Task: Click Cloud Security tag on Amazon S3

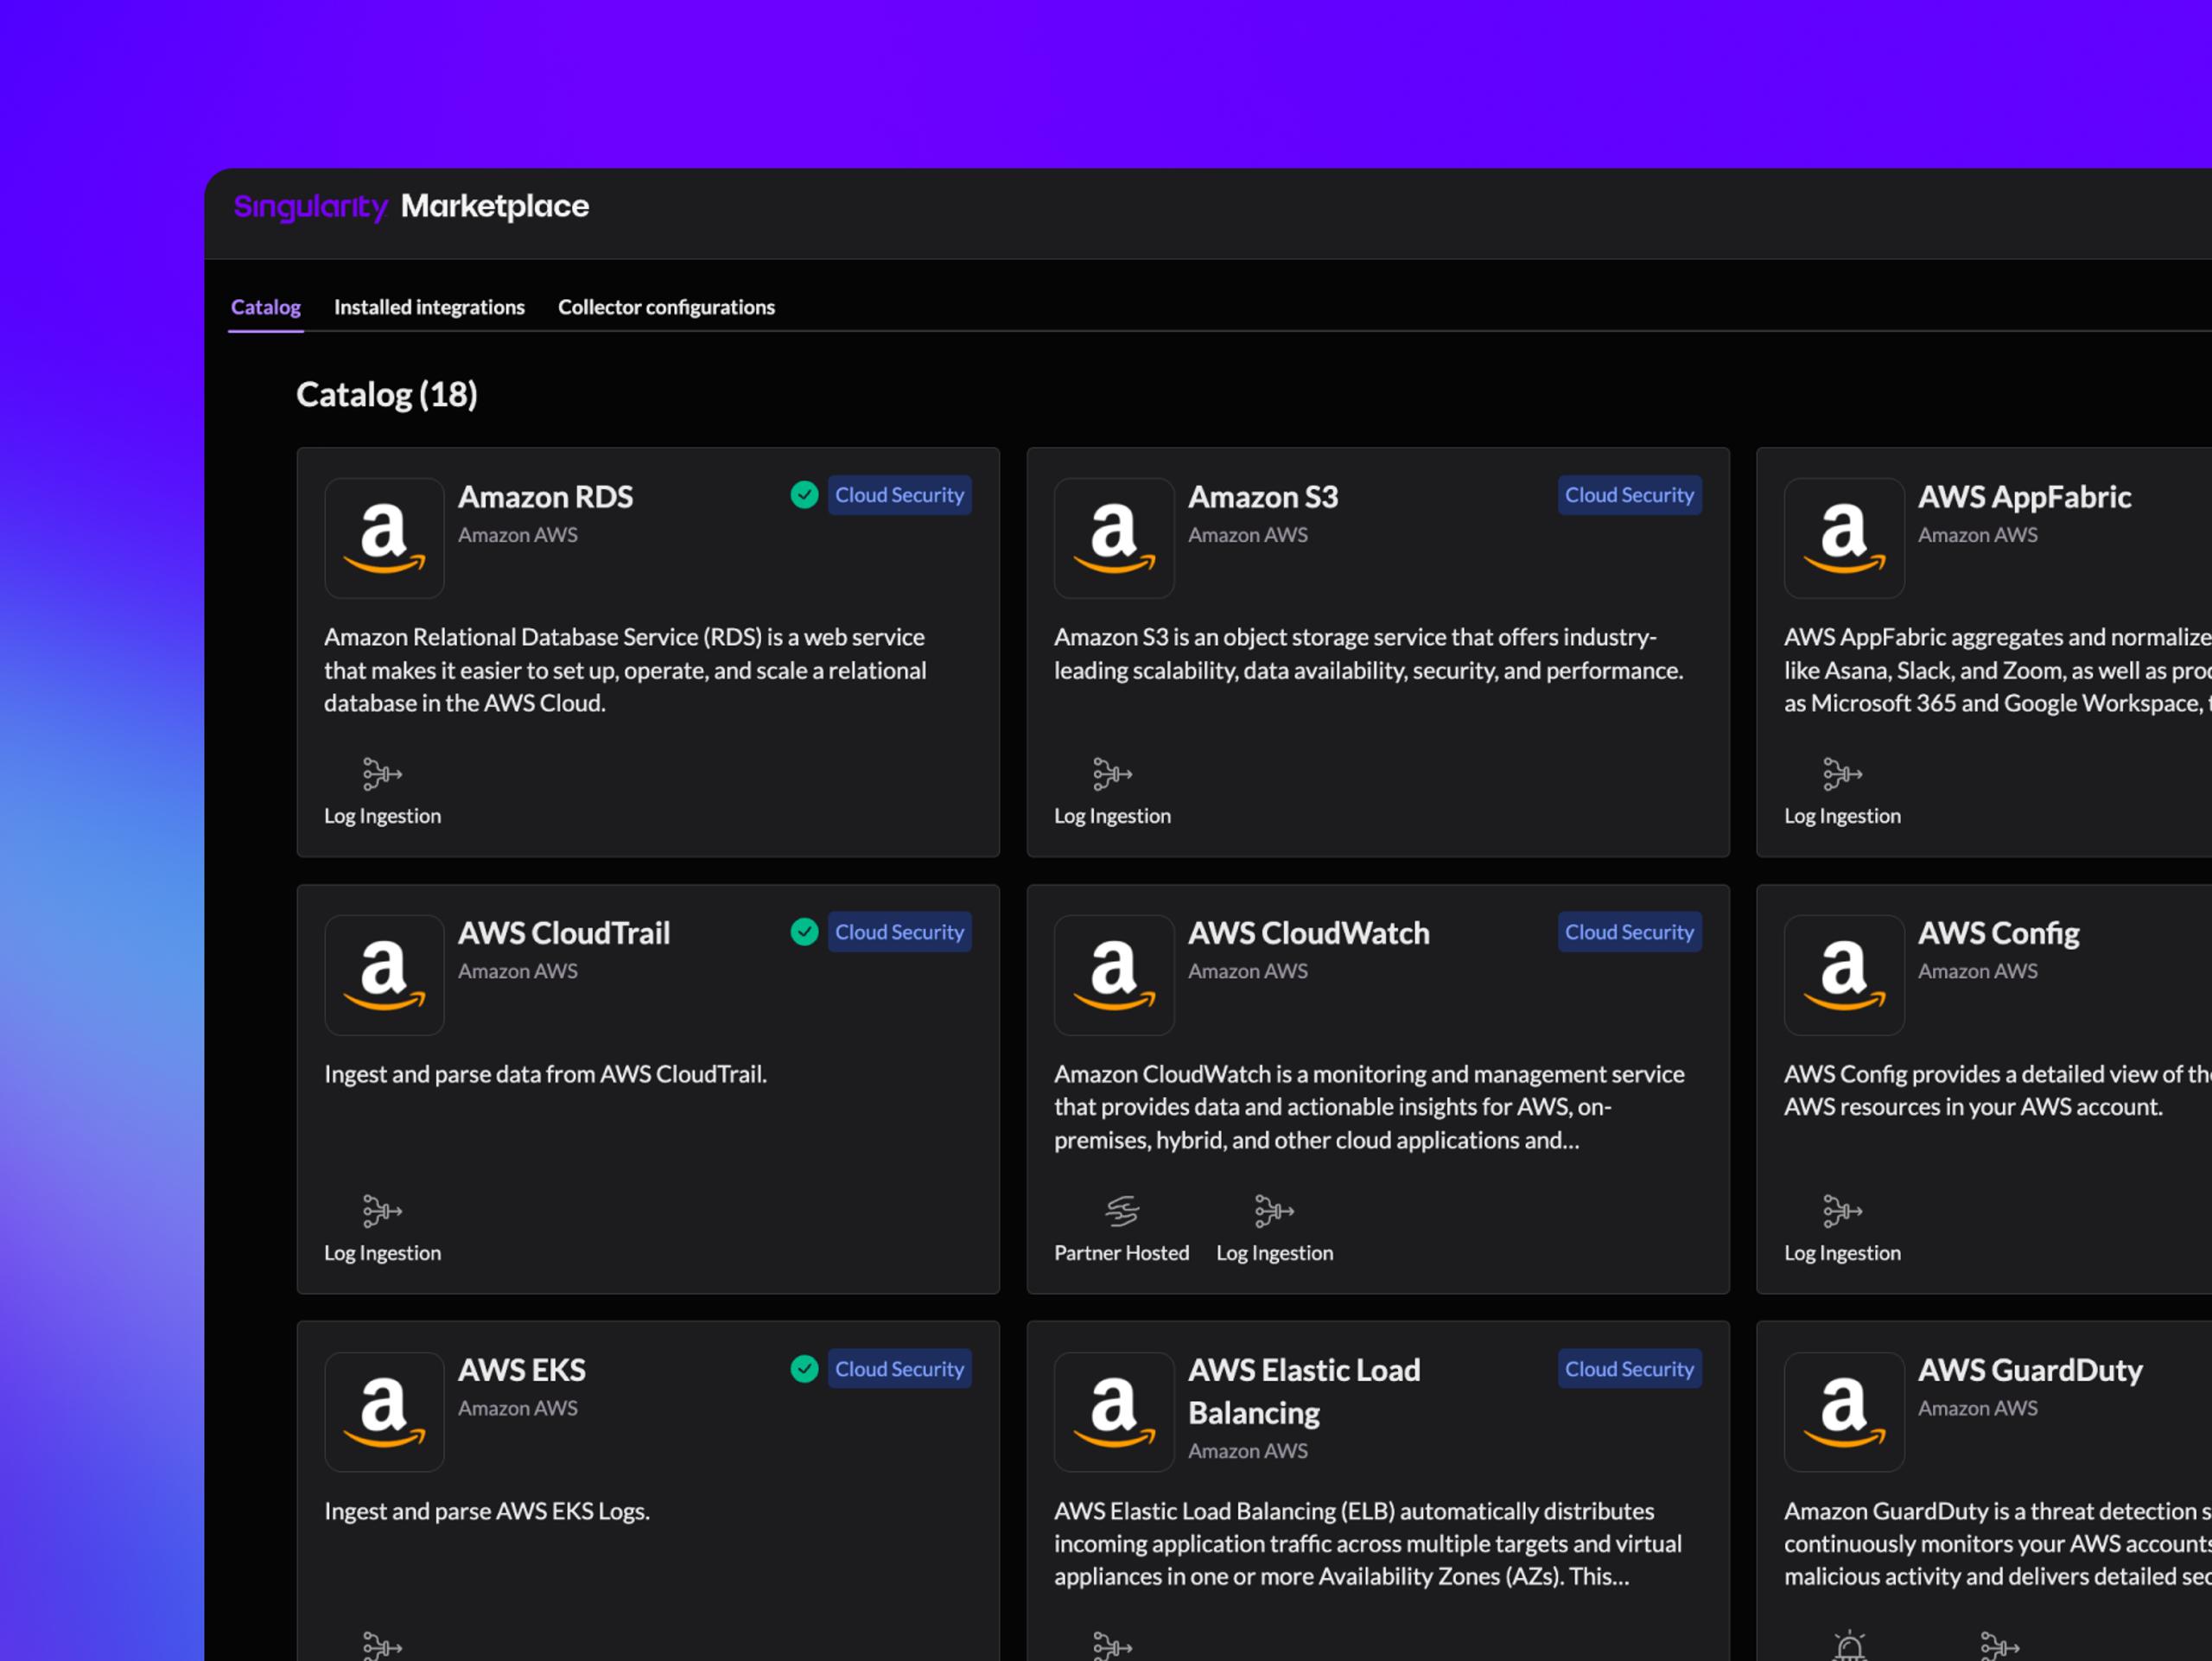Action: pos(1630,495)
